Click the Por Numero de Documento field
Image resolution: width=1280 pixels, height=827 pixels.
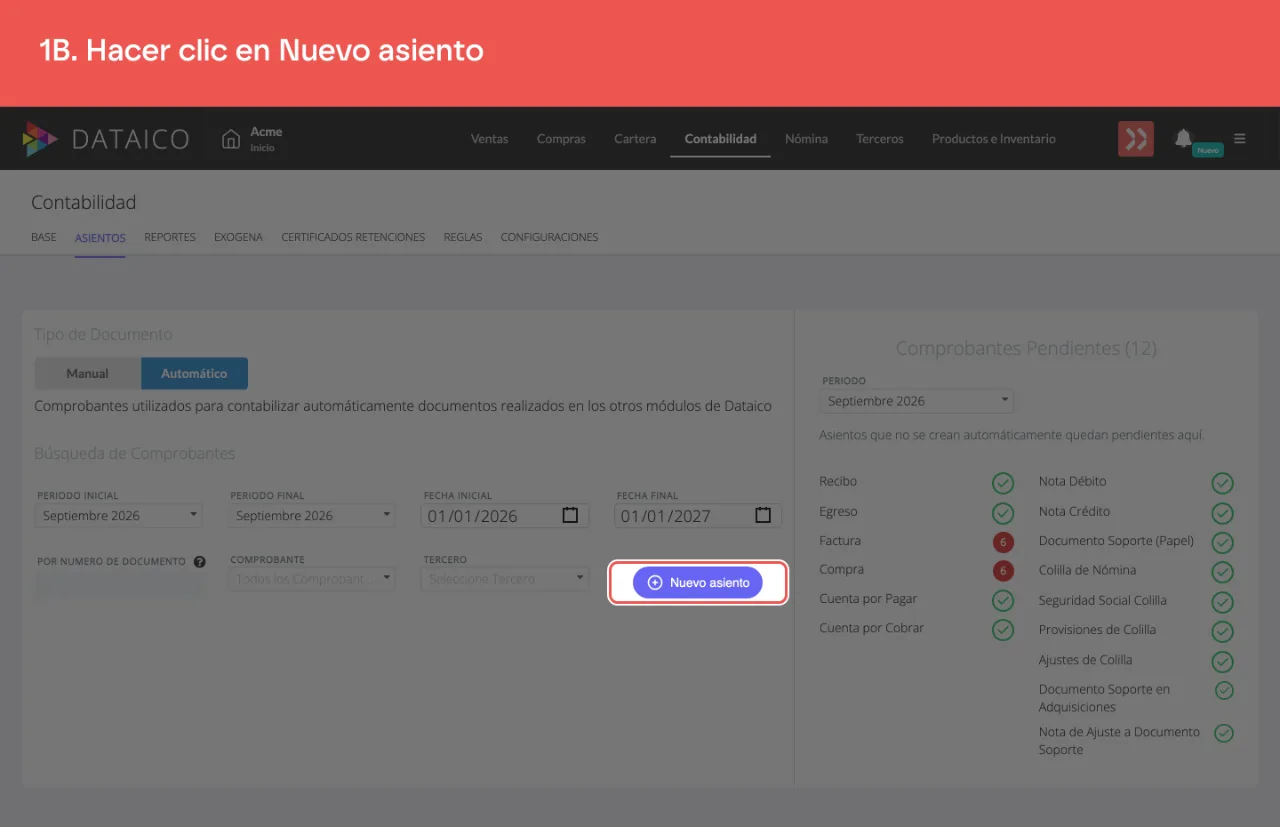tap(119, 585)
